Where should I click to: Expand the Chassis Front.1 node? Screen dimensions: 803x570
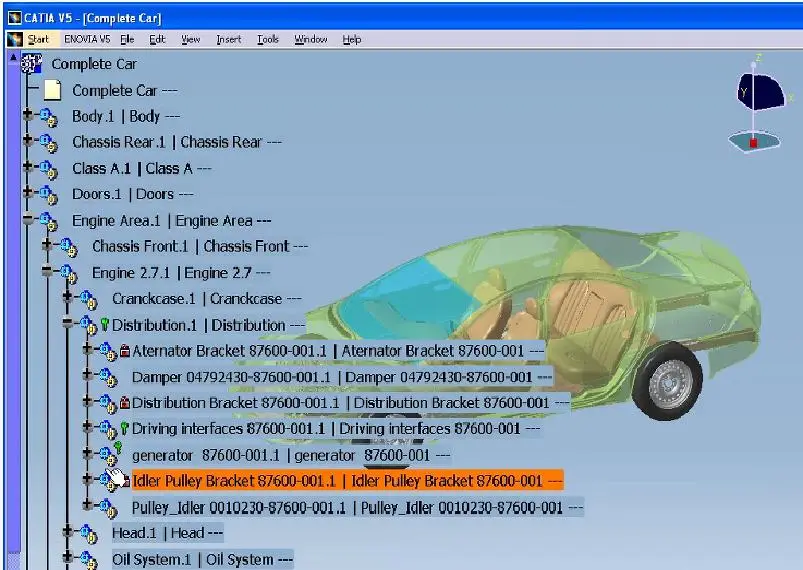point(48,244)
